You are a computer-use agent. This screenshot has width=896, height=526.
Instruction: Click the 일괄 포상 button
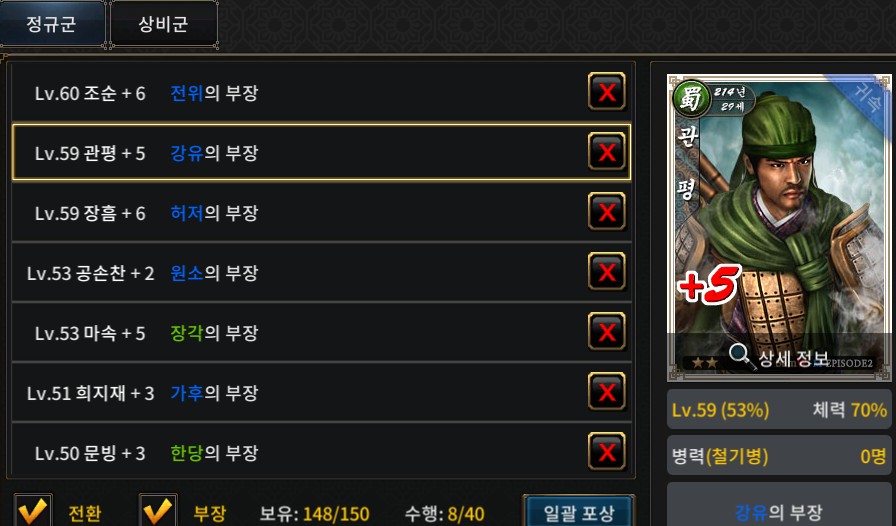578,512
